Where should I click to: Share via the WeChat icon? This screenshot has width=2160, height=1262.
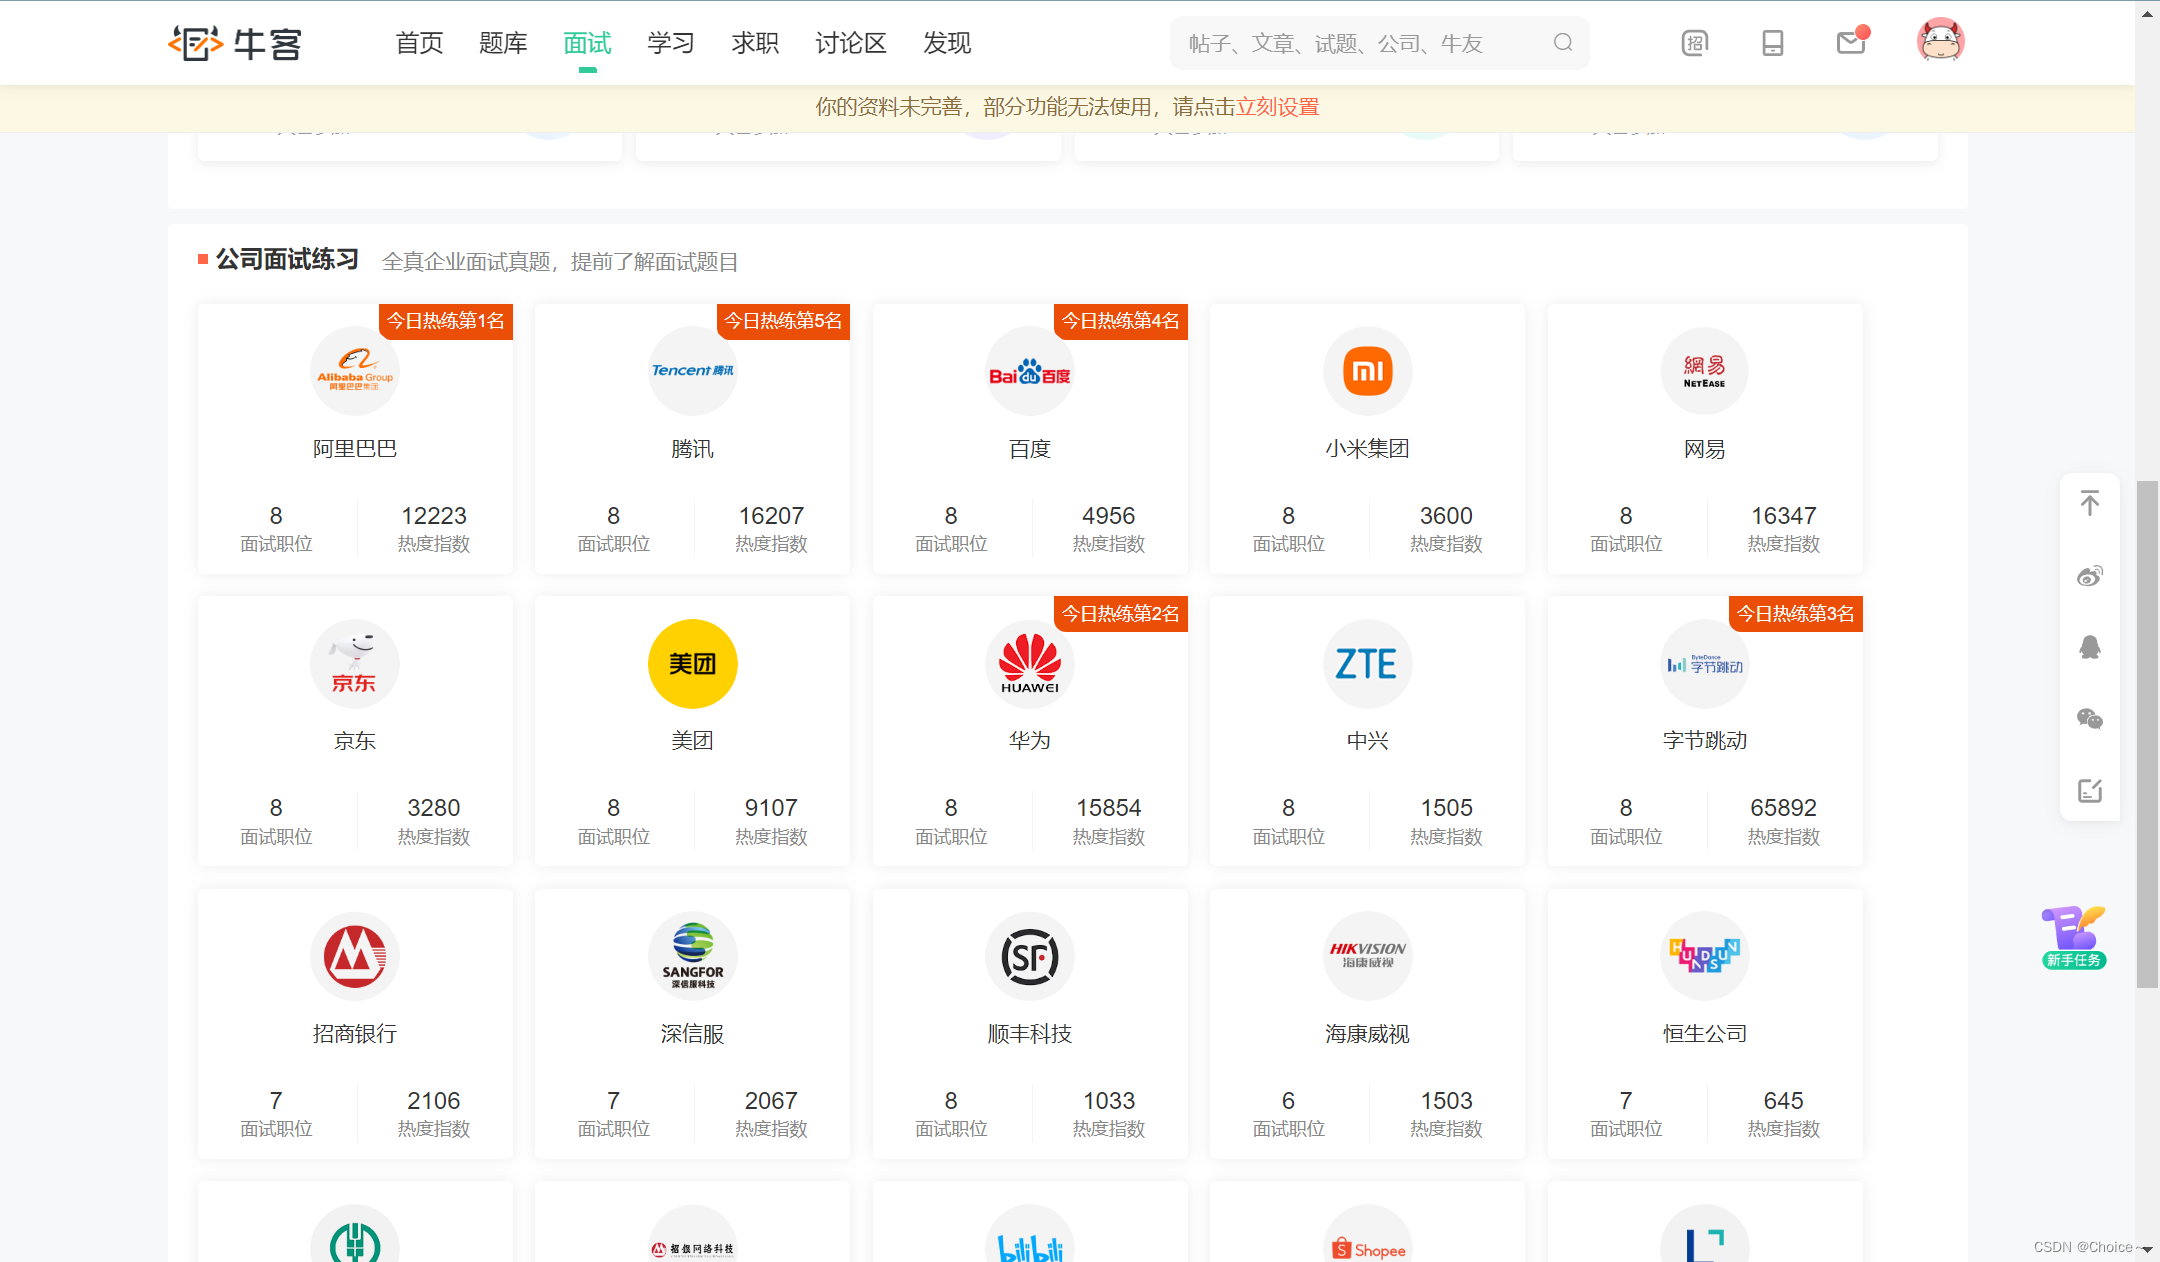(x=2090, y=719)
